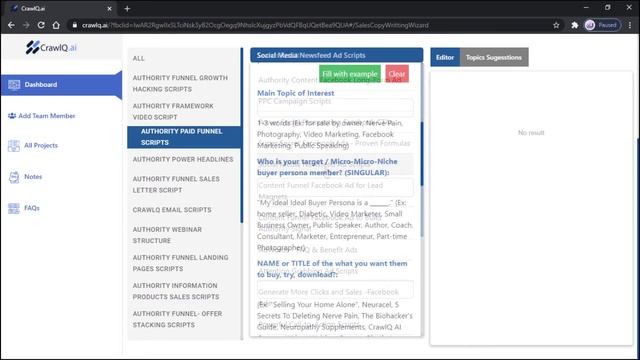The image size is (640, 360).
Task: Click the red Clear button
Action: 397,74
